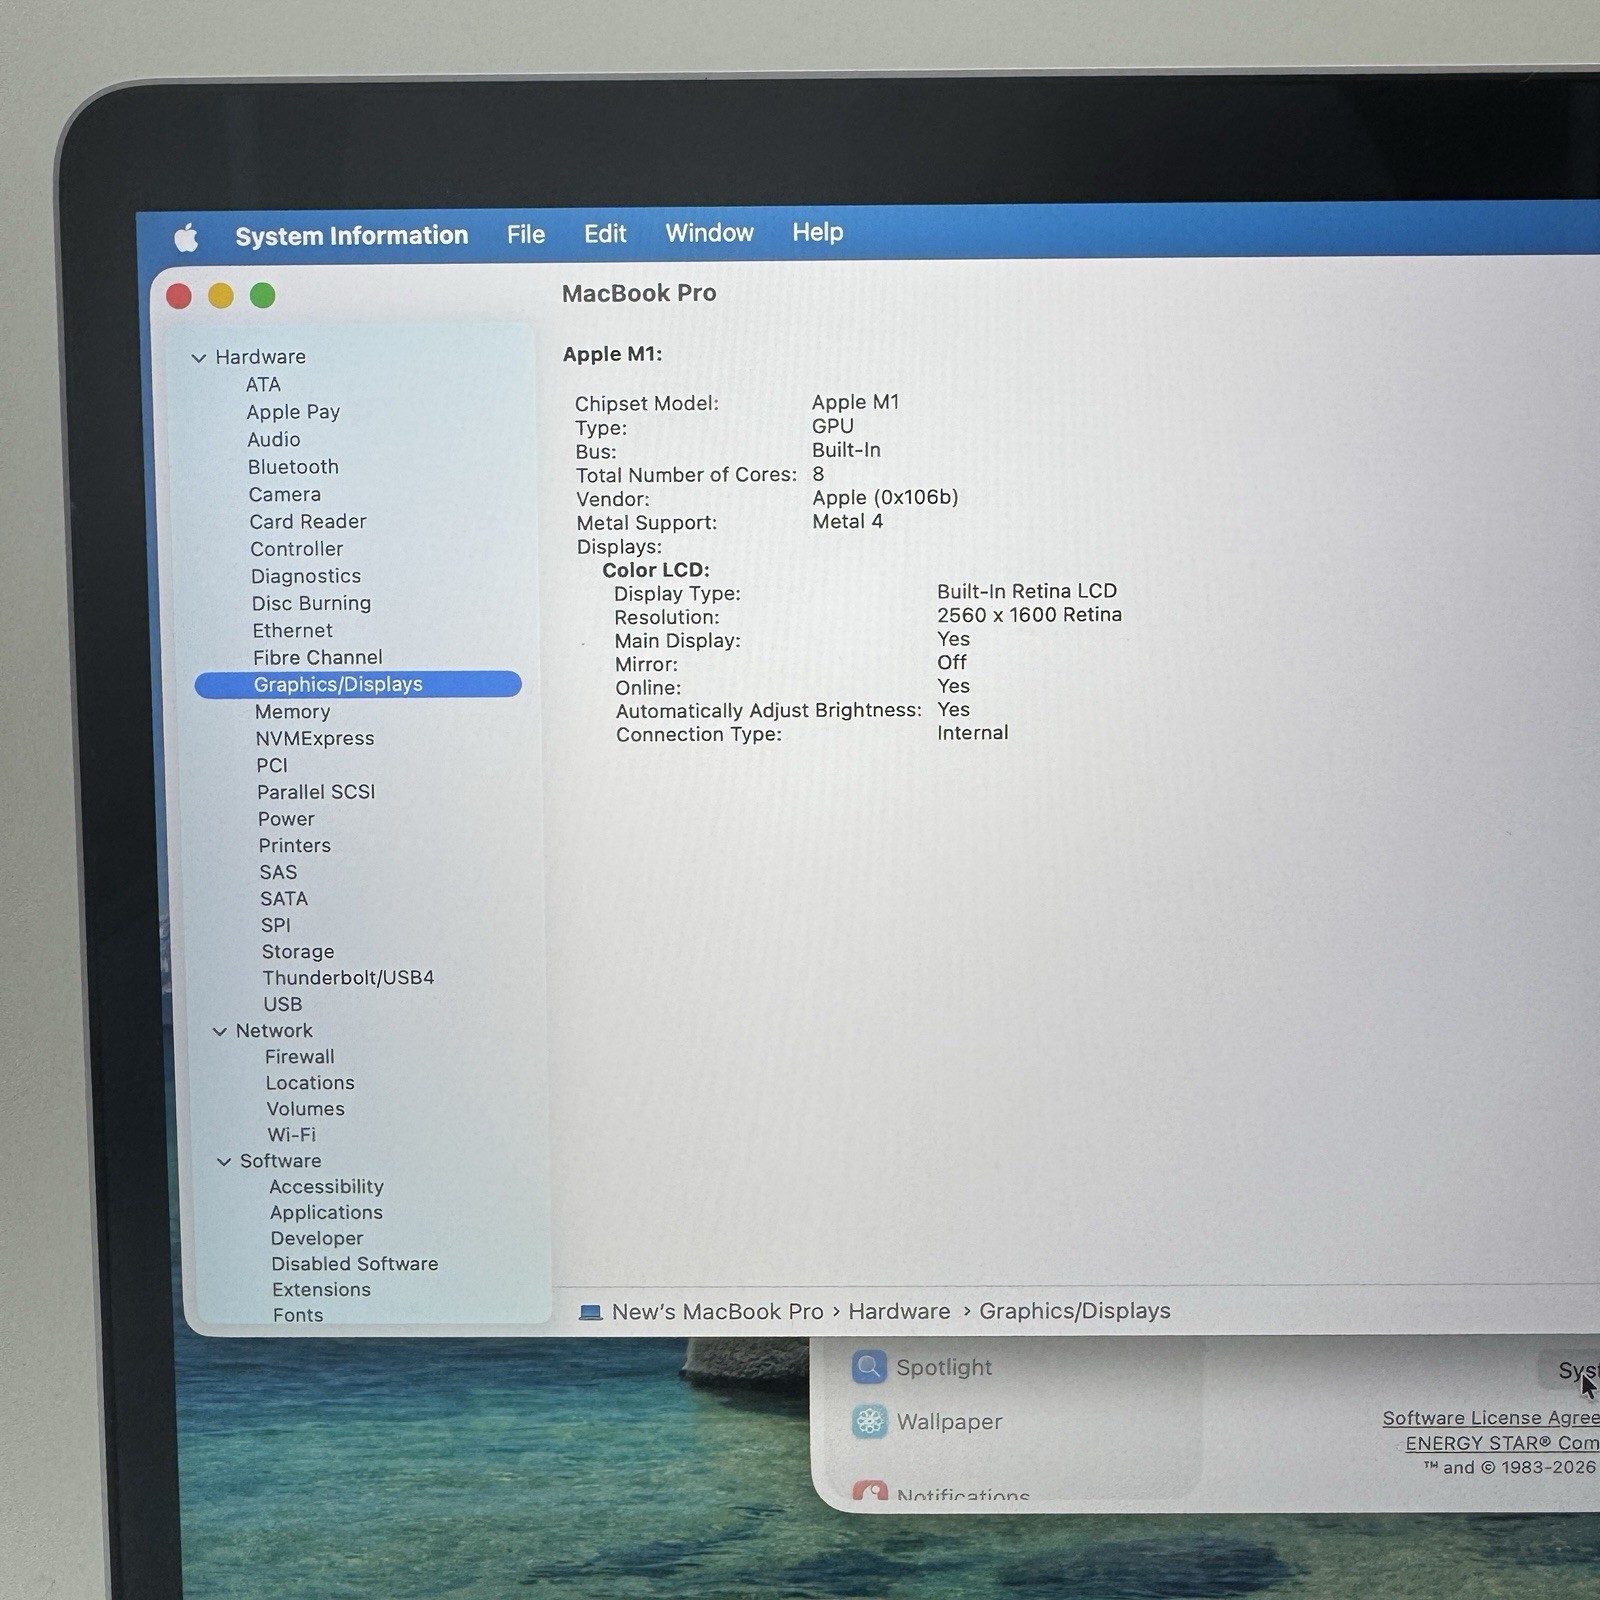The image size is (1600, 1600).
Task: Select USB in the sidebar
Action: pos(283,1004)
